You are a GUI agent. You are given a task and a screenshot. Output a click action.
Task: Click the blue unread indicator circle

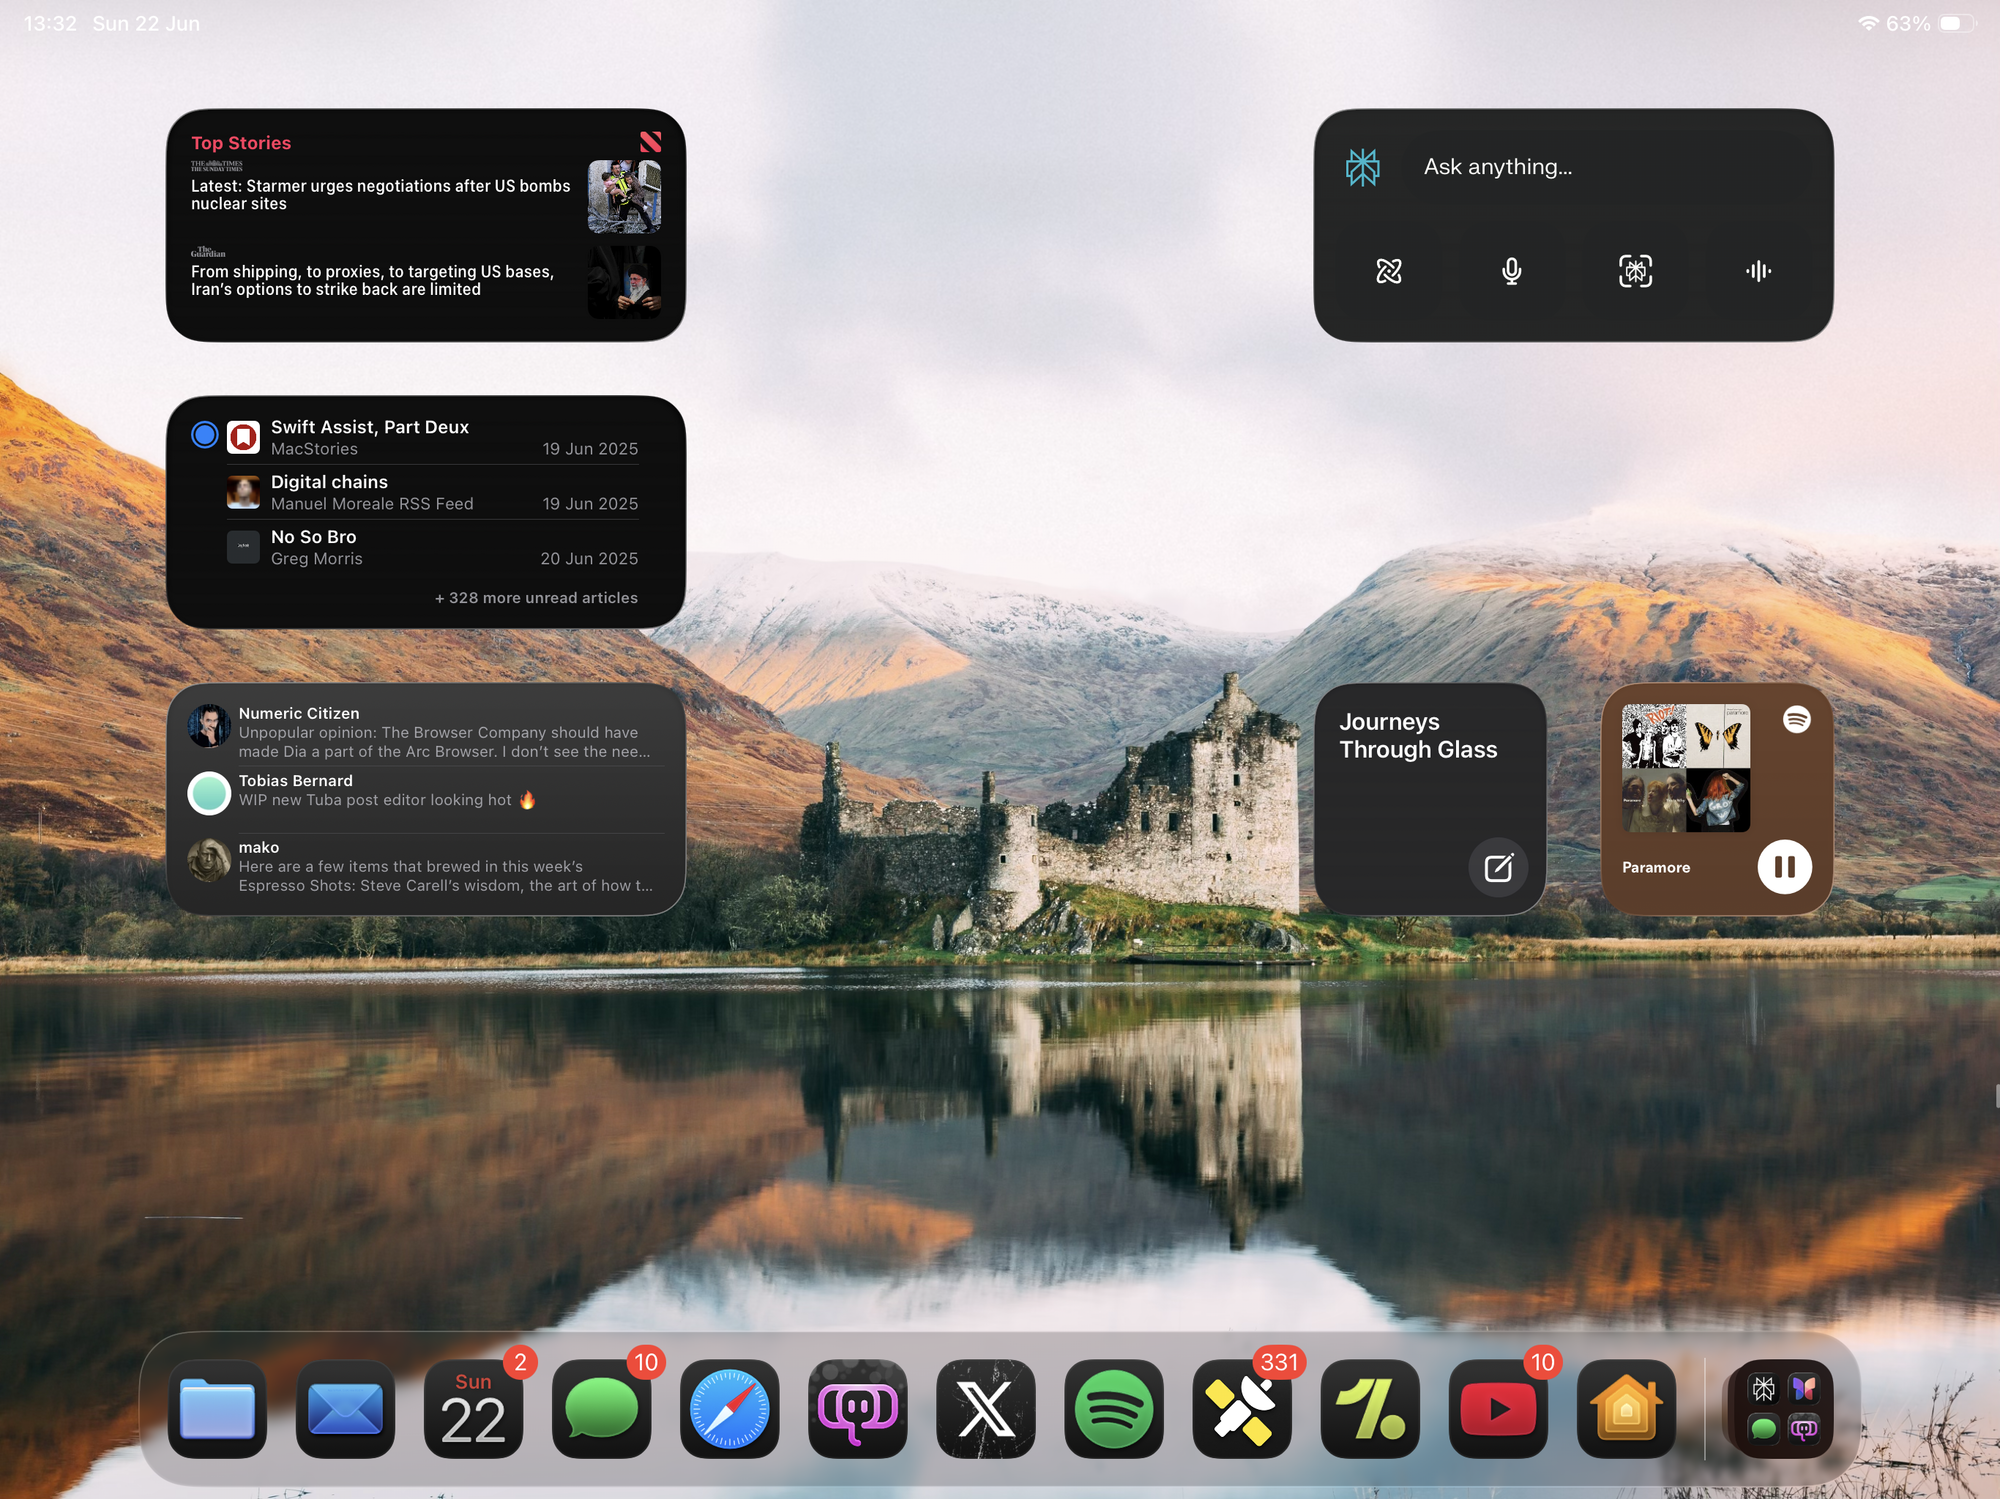point(204,435)
